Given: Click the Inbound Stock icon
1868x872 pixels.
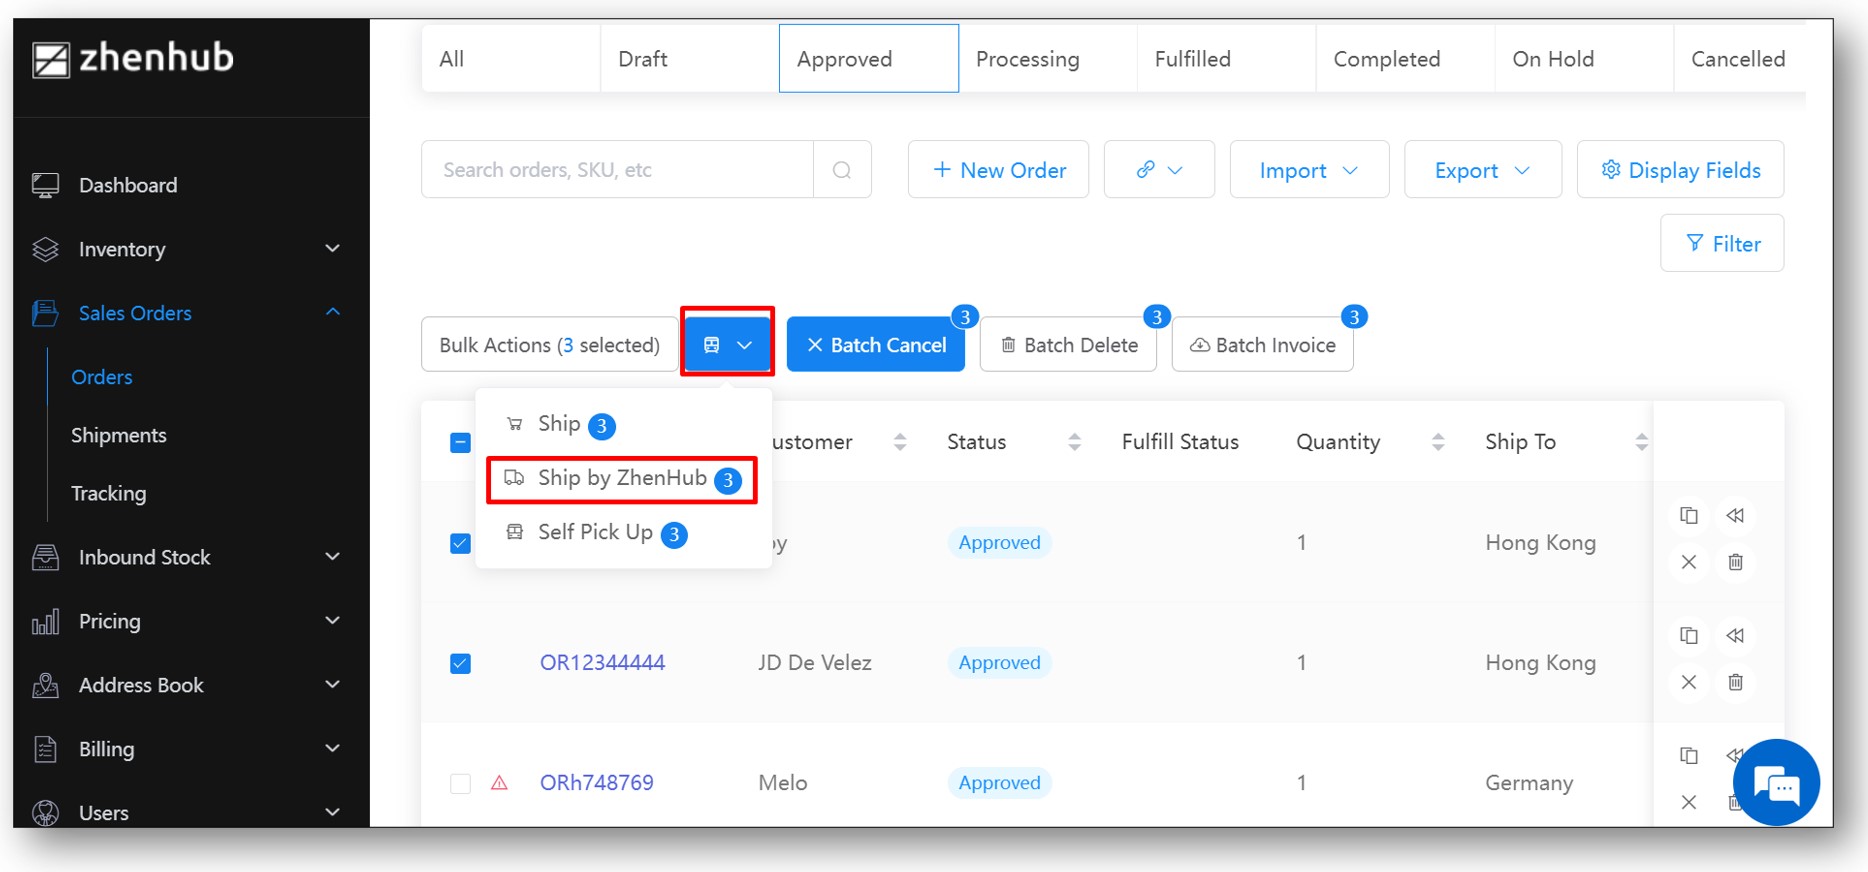Looking at the screenshot, I should [46, 557].
